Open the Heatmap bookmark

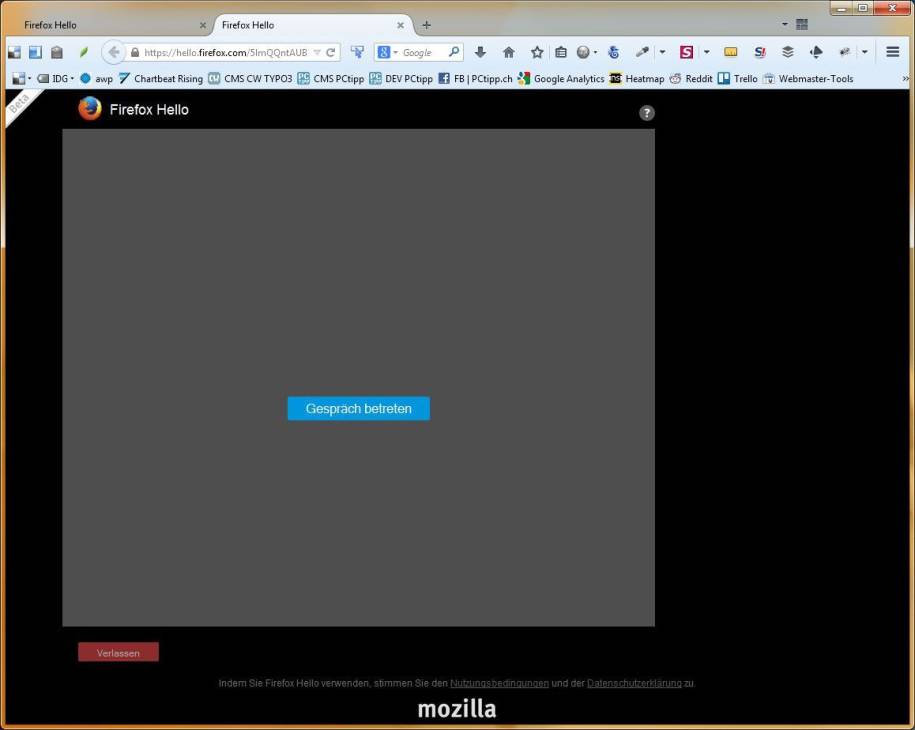(637, 79)
